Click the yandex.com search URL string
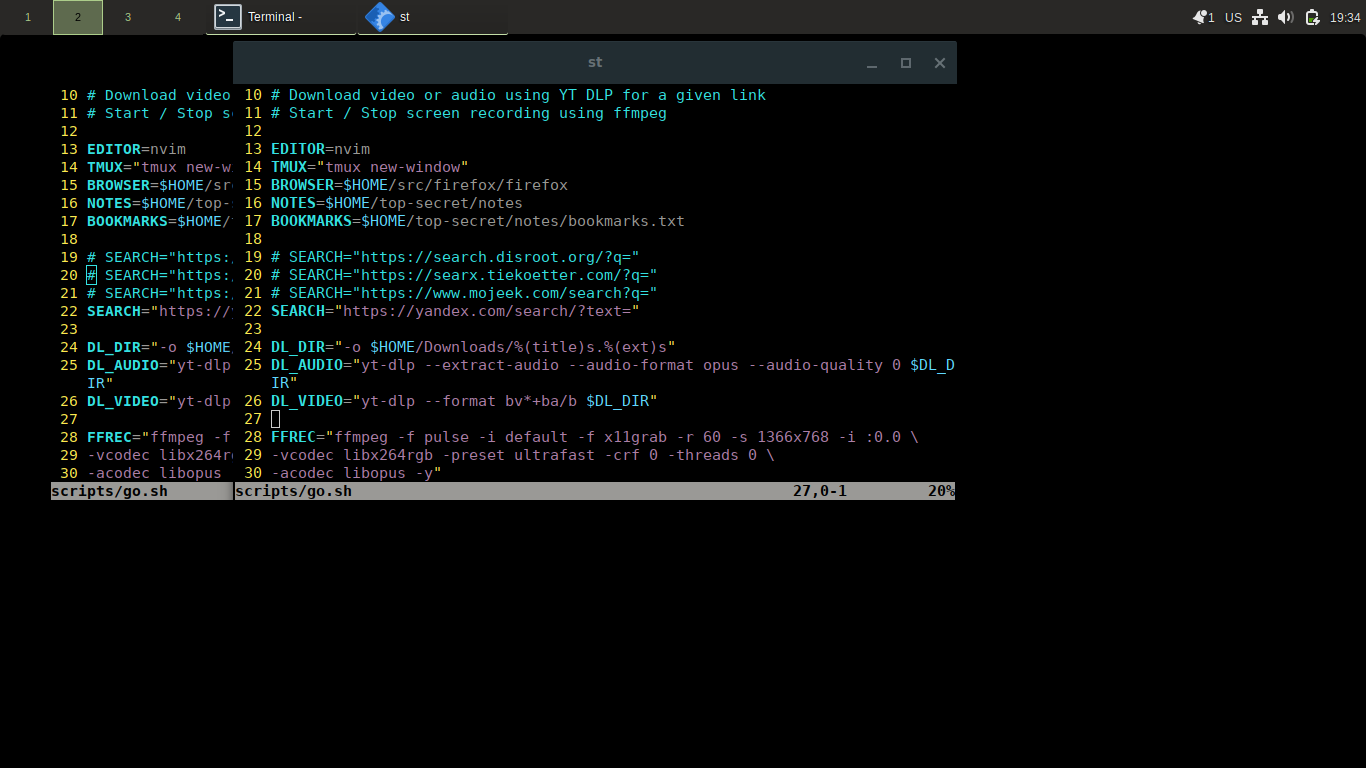1366x768 pixels. click(489, 311)
